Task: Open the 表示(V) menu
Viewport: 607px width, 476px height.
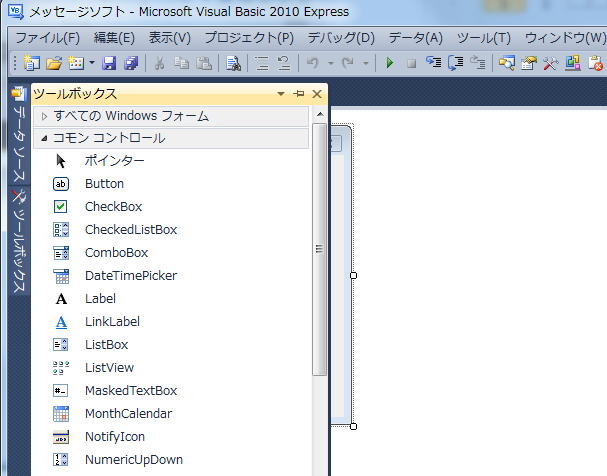Action: [170, 38]
